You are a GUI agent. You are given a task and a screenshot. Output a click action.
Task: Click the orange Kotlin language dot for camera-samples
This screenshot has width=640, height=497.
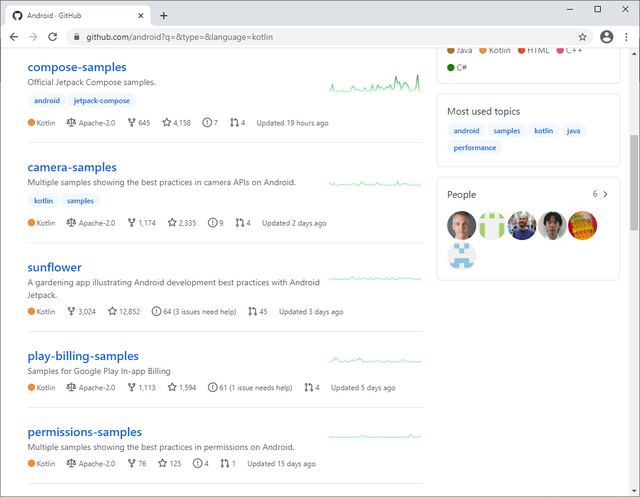click(x=31, y=223)
